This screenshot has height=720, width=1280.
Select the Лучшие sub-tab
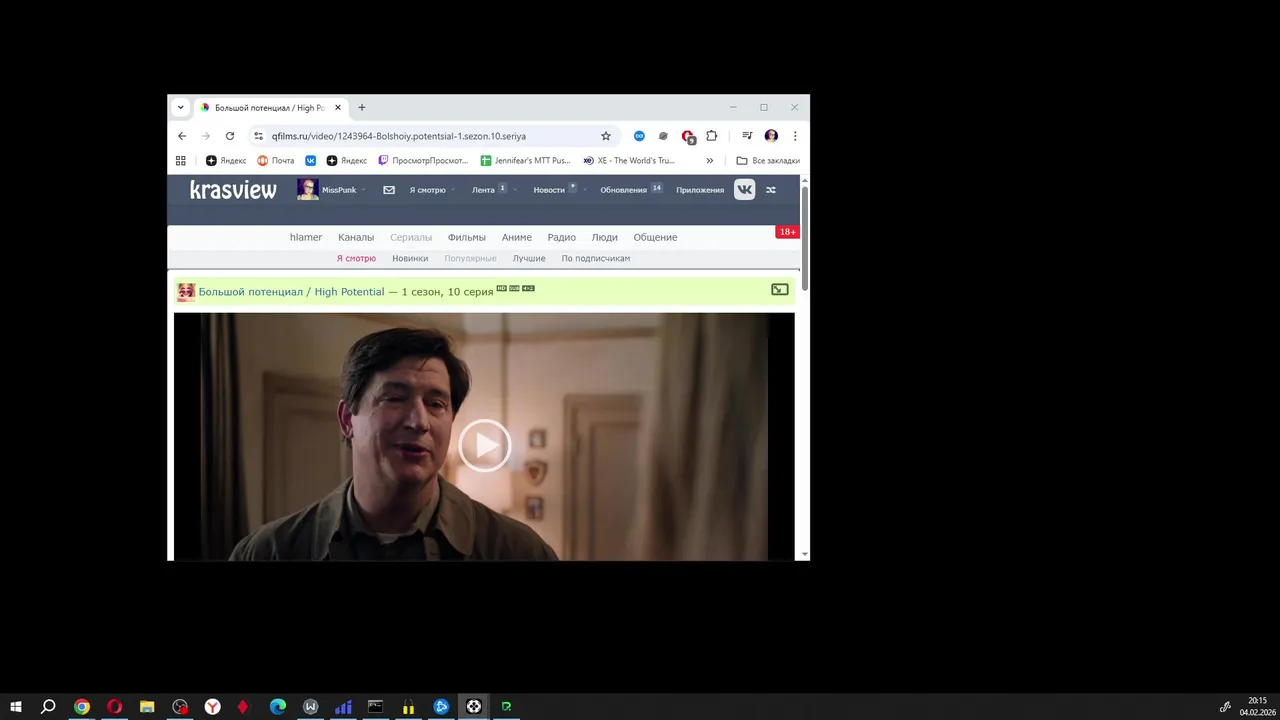coord(529,258)
